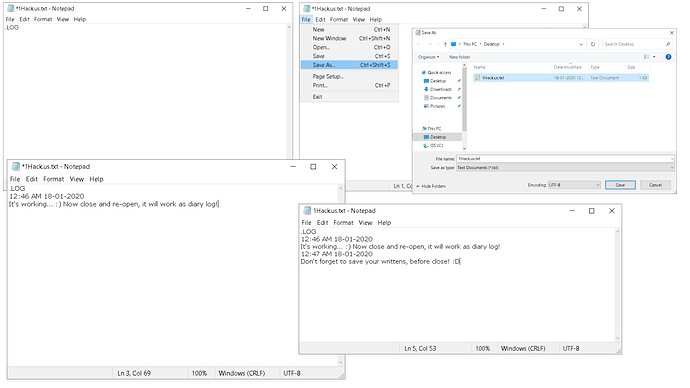Image resolution: width=690 pixels, height=388 pixels.
Task: Select Quick access star in navigation pane
Action: (424, 73)
